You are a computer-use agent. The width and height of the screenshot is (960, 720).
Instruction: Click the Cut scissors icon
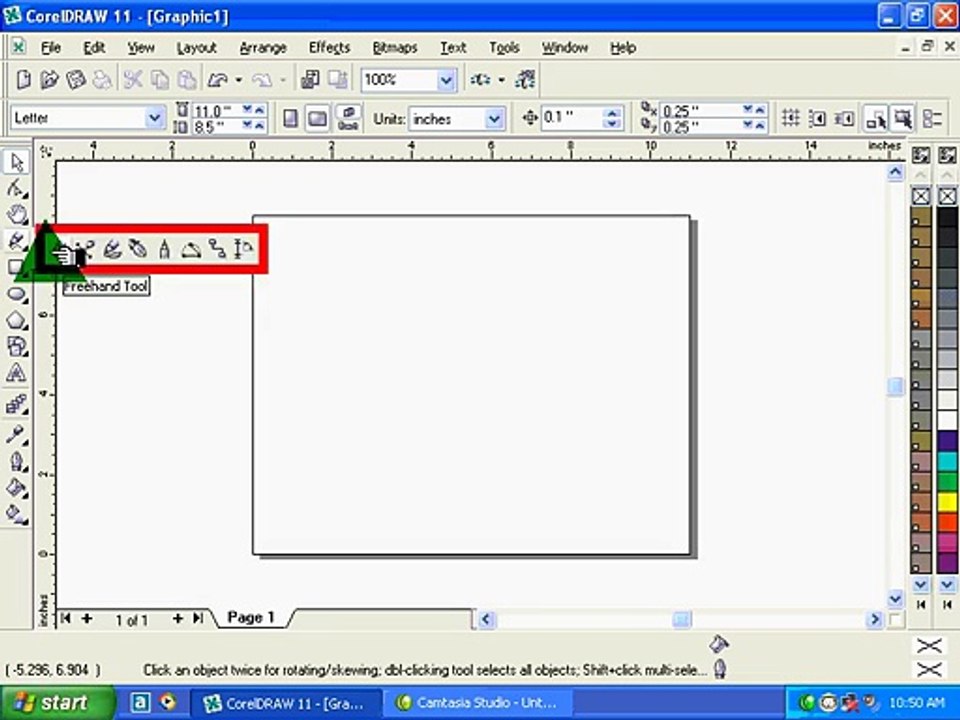click(133, 80)
